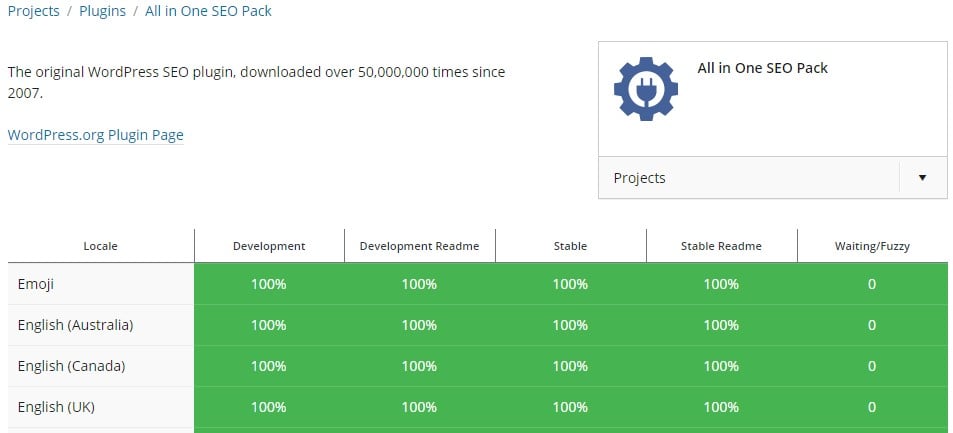Screen dimensions: 953x433
Task: Click Emoji Waiting/Fuzzy 0 cell
Action: (x=872, y=284)
